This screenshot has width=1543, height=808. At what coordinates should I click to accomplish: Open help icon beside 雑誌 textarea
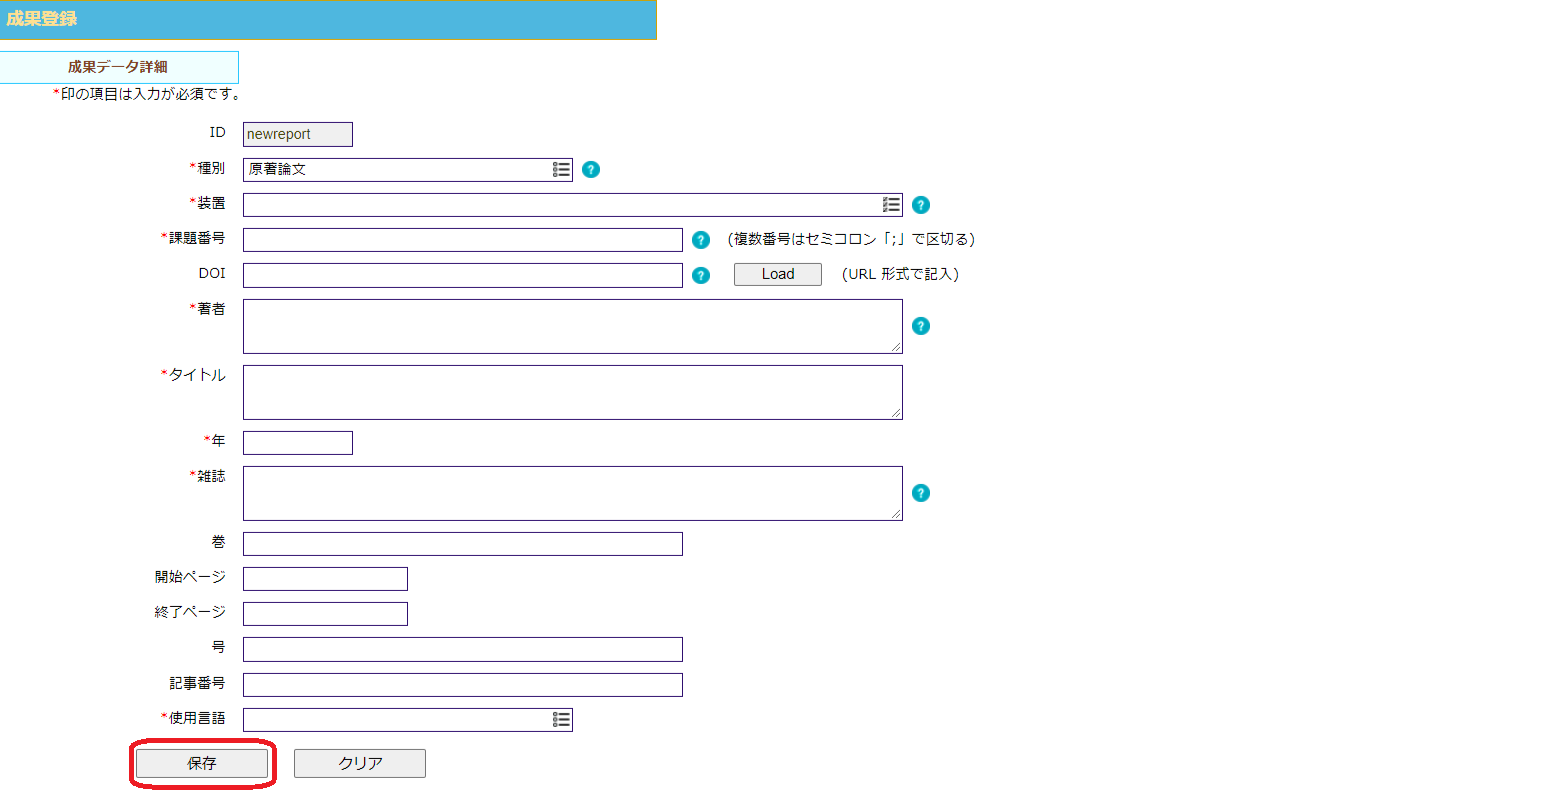pos(921,493)
